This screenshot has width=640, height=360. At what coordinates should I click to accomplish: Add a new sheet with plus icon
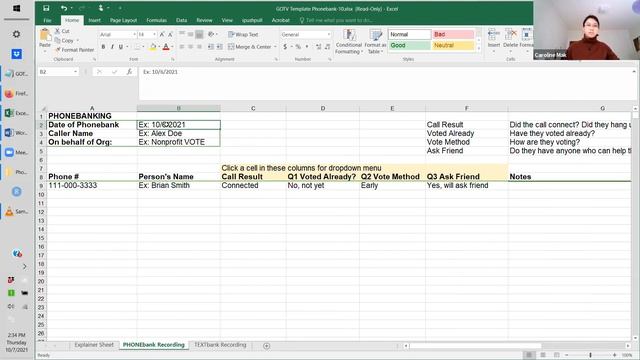pyautogui.click(x=267, y=346)
